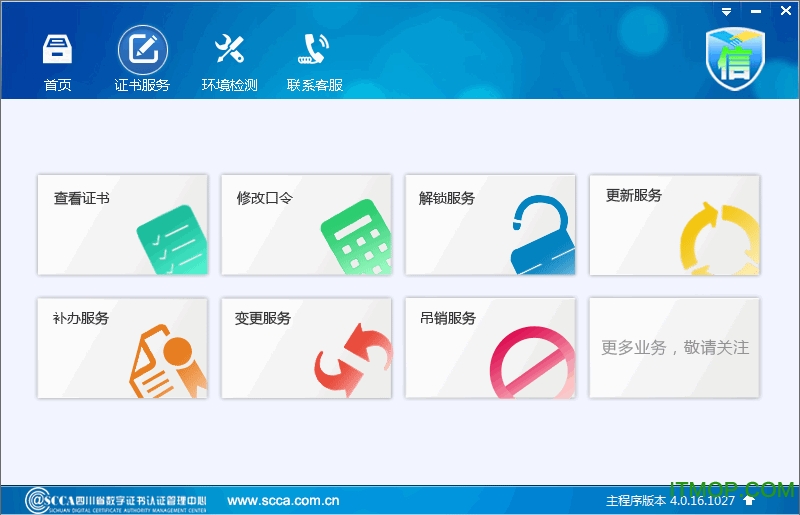Click the 联系客服 phone icon
The height and width of the screenshot is (515, 800).
315,60
